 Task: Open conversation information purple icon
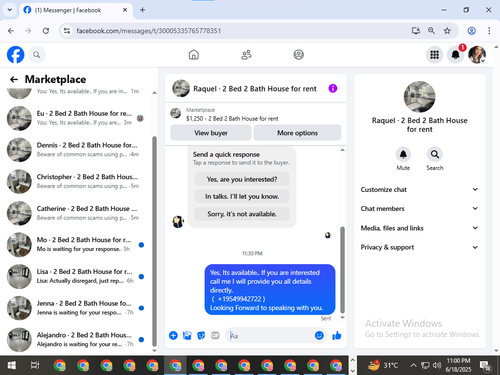coord(333,88)
